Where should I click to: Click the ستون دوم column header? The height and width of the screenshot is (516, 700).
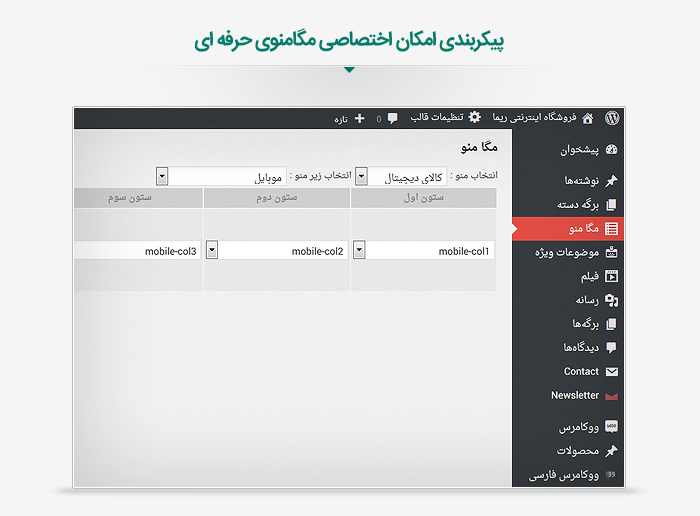pos(277,198)
